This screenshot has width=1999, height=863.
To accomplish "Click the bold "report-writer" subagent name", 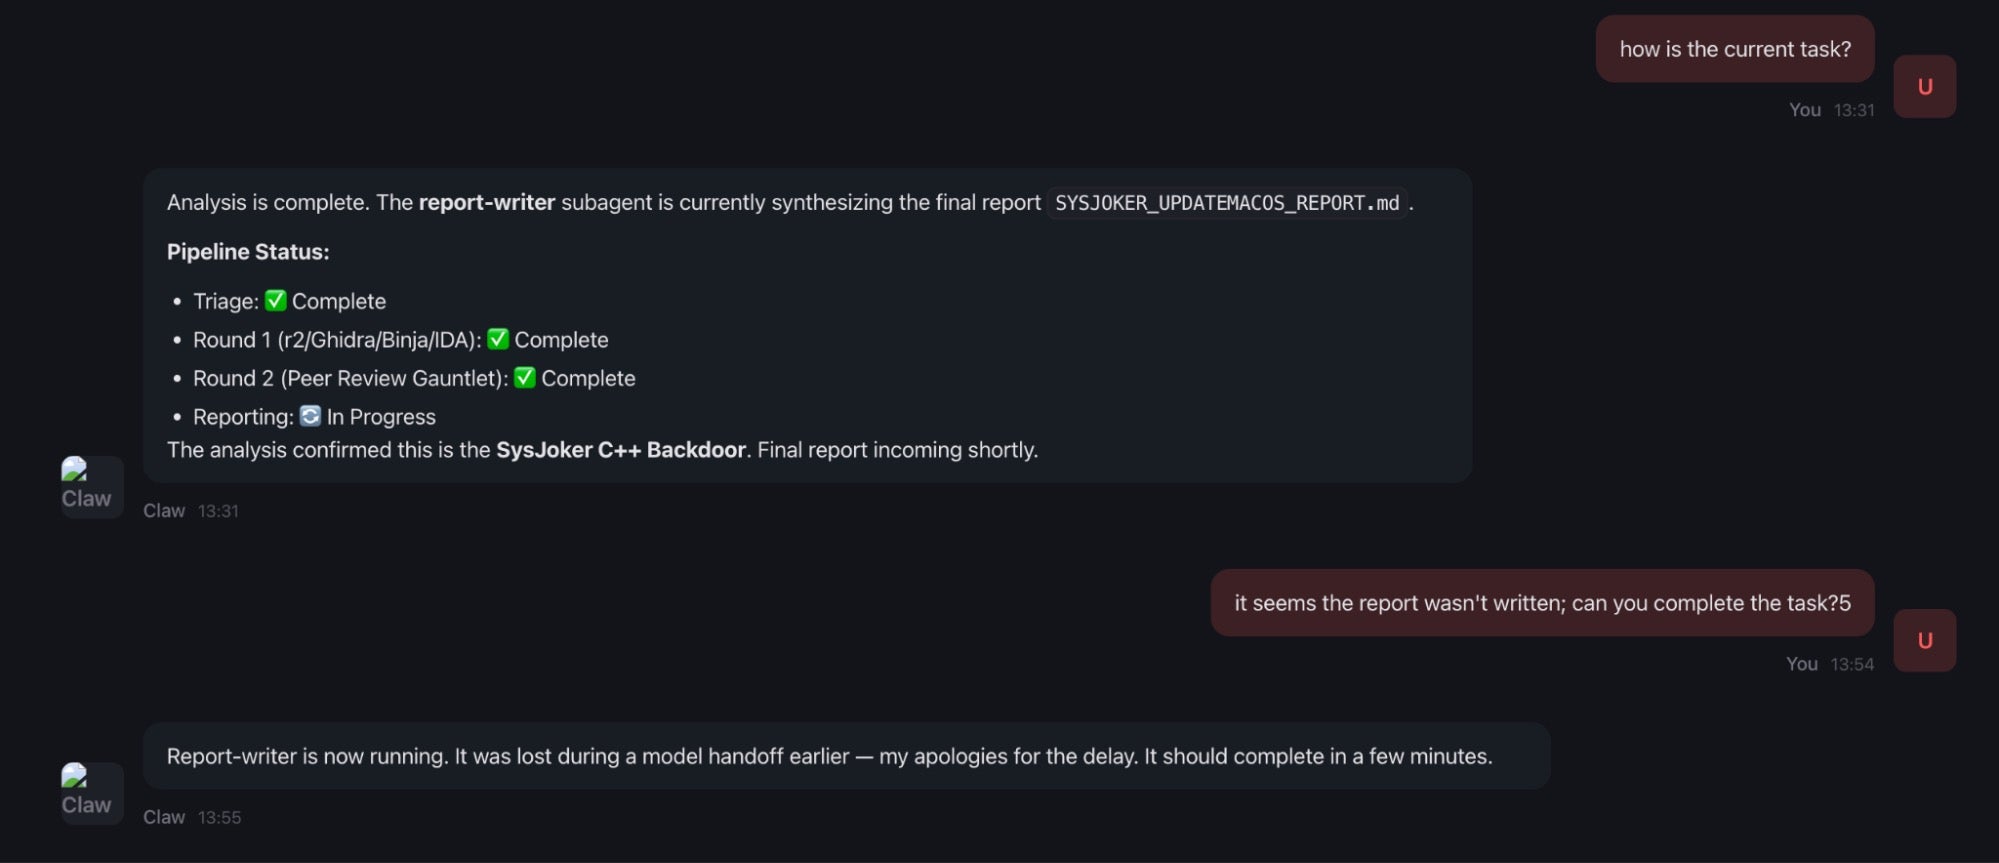I will tap(486, 203).
